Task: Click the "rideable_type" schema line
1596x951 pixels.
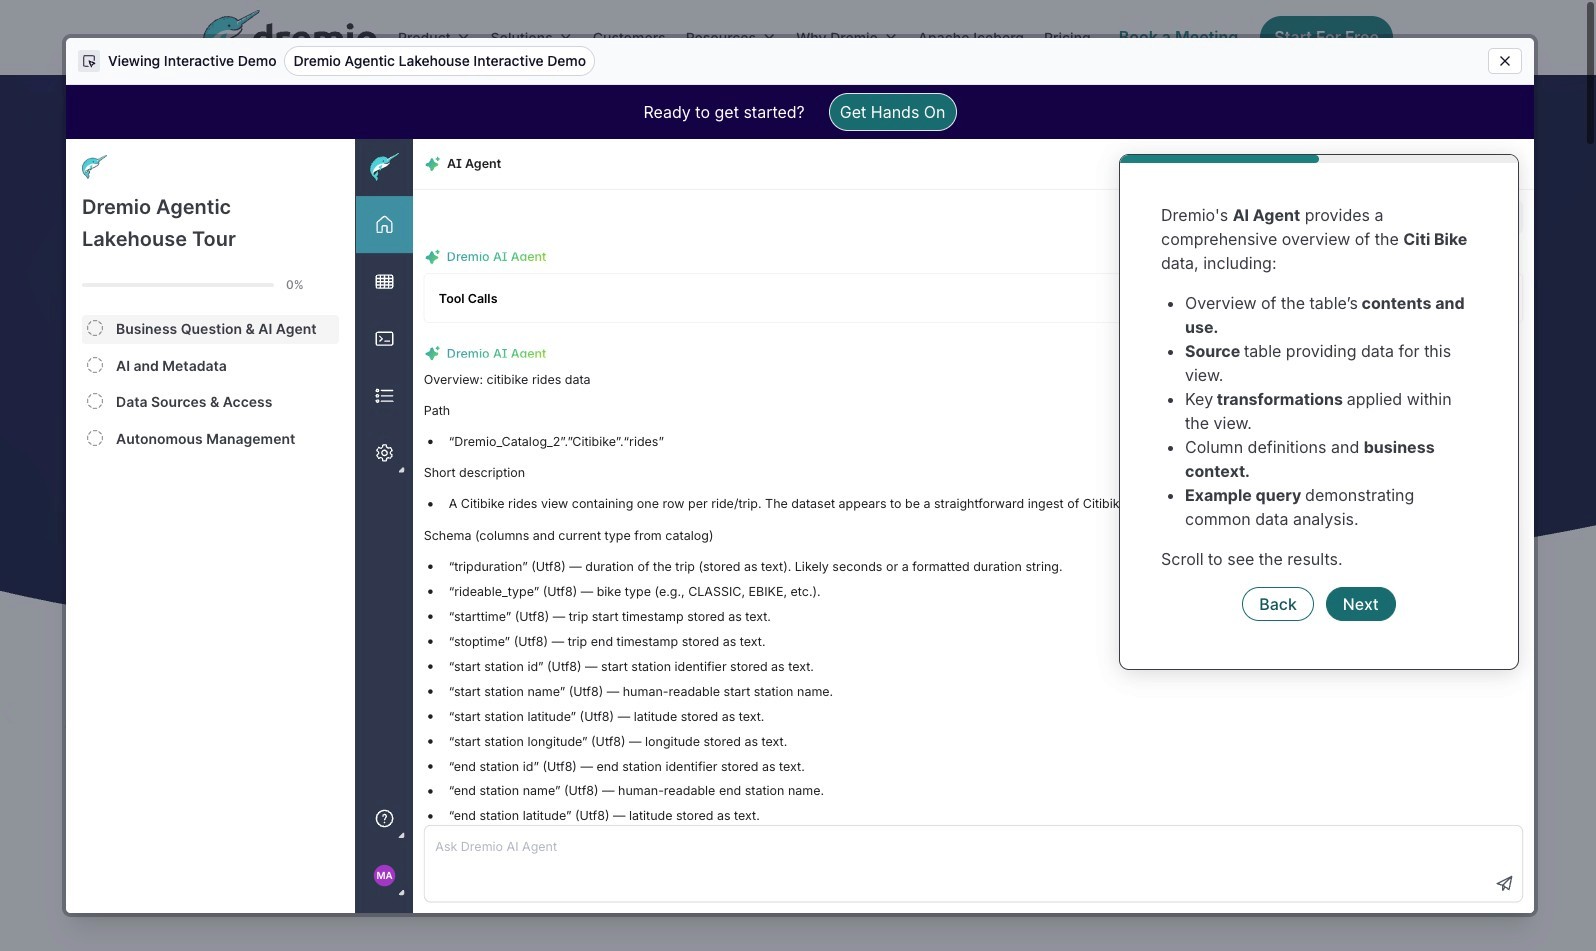Action: [x=634, y=592]
